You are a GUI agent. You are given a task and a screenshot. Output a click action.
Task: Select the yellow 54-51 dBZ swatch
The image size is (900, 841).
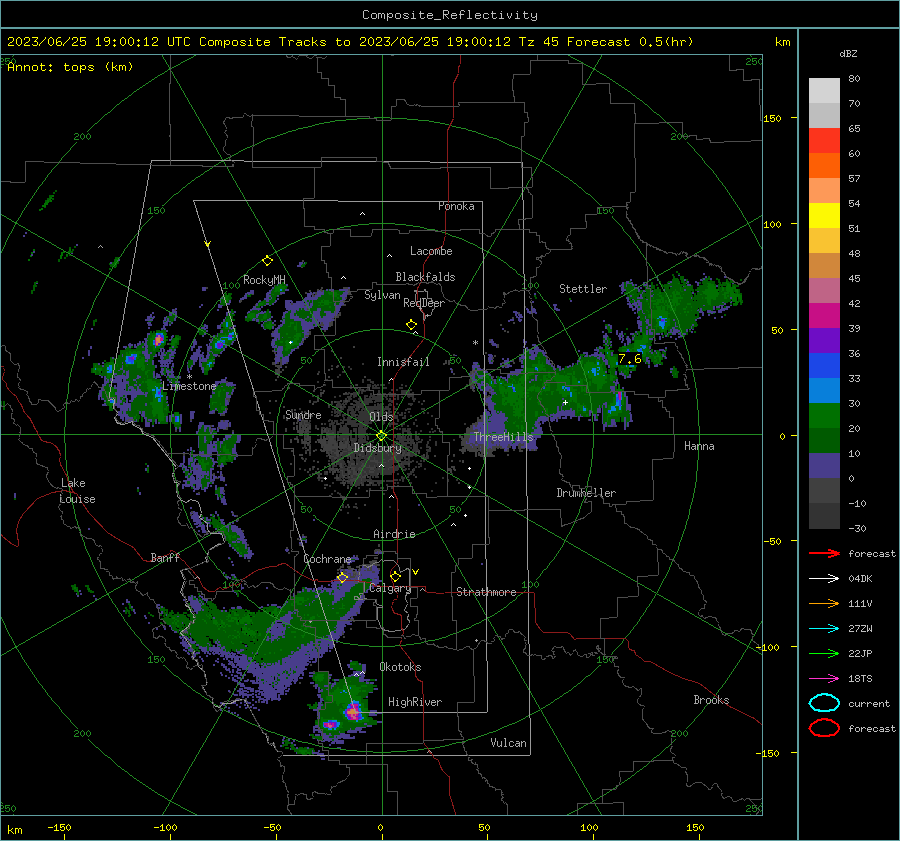(x=824, y=215)
